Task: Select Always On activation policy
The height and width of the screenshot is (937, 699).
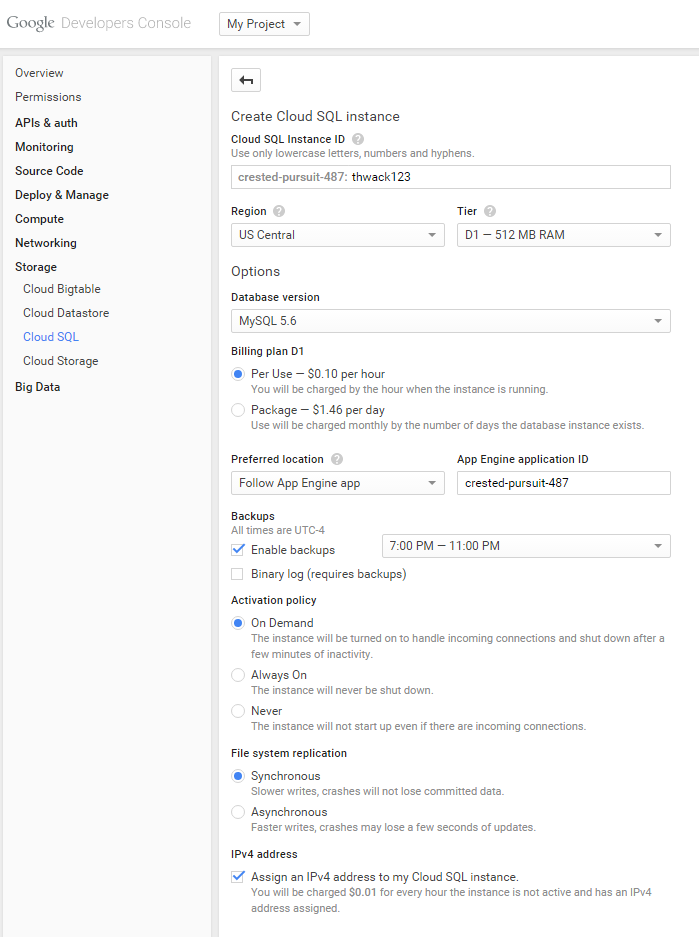Action: 238,675
